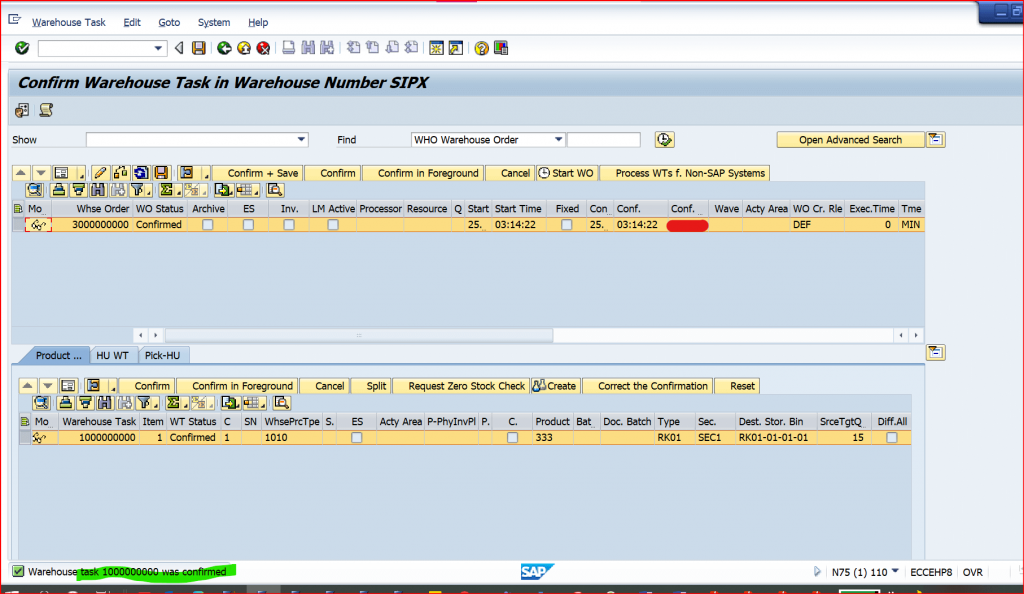Image resolution: width=1024 pixels, height=594 pixels.
Task: Click the Export icon in the warehouse task grid
Action: pyautogui.click(x=229, y=403)
